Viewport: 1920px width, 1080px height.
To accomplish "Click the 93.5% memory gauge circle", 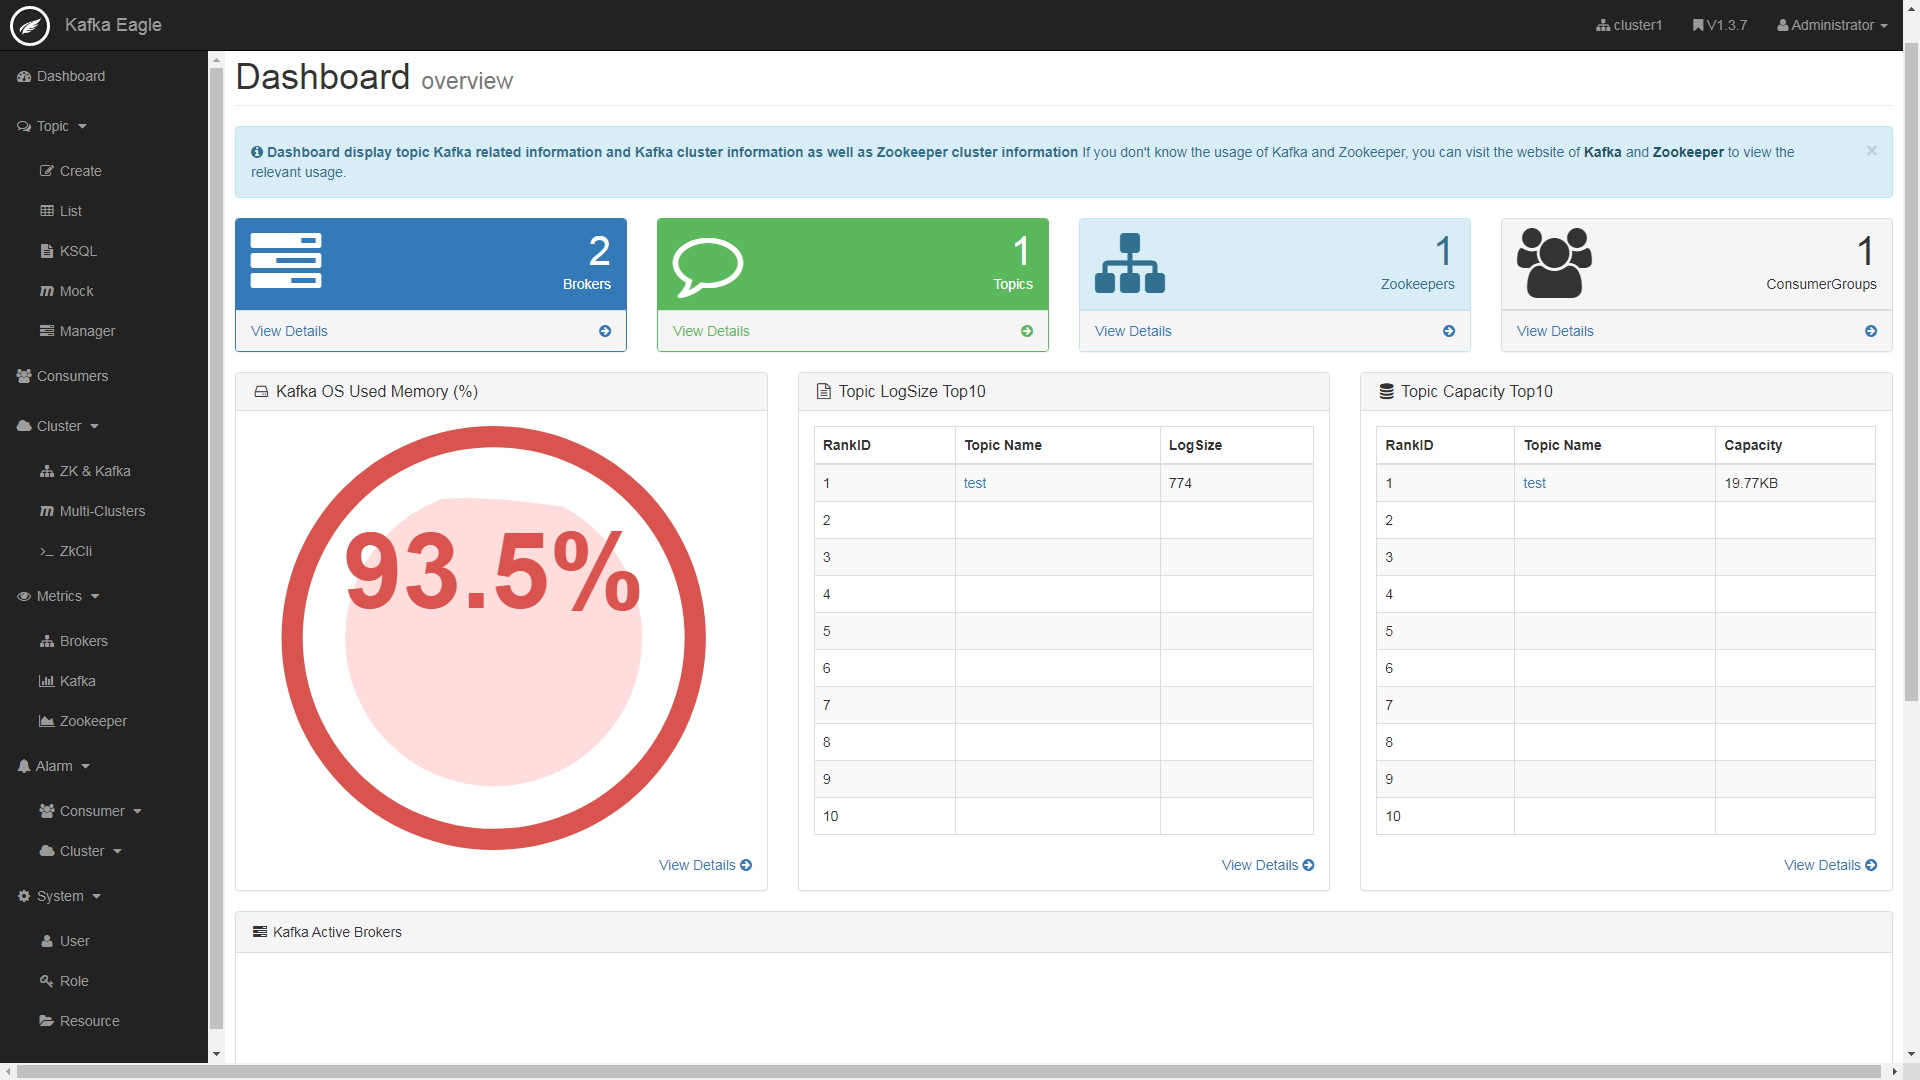I will pyautogui.click(x=493, y=638).
